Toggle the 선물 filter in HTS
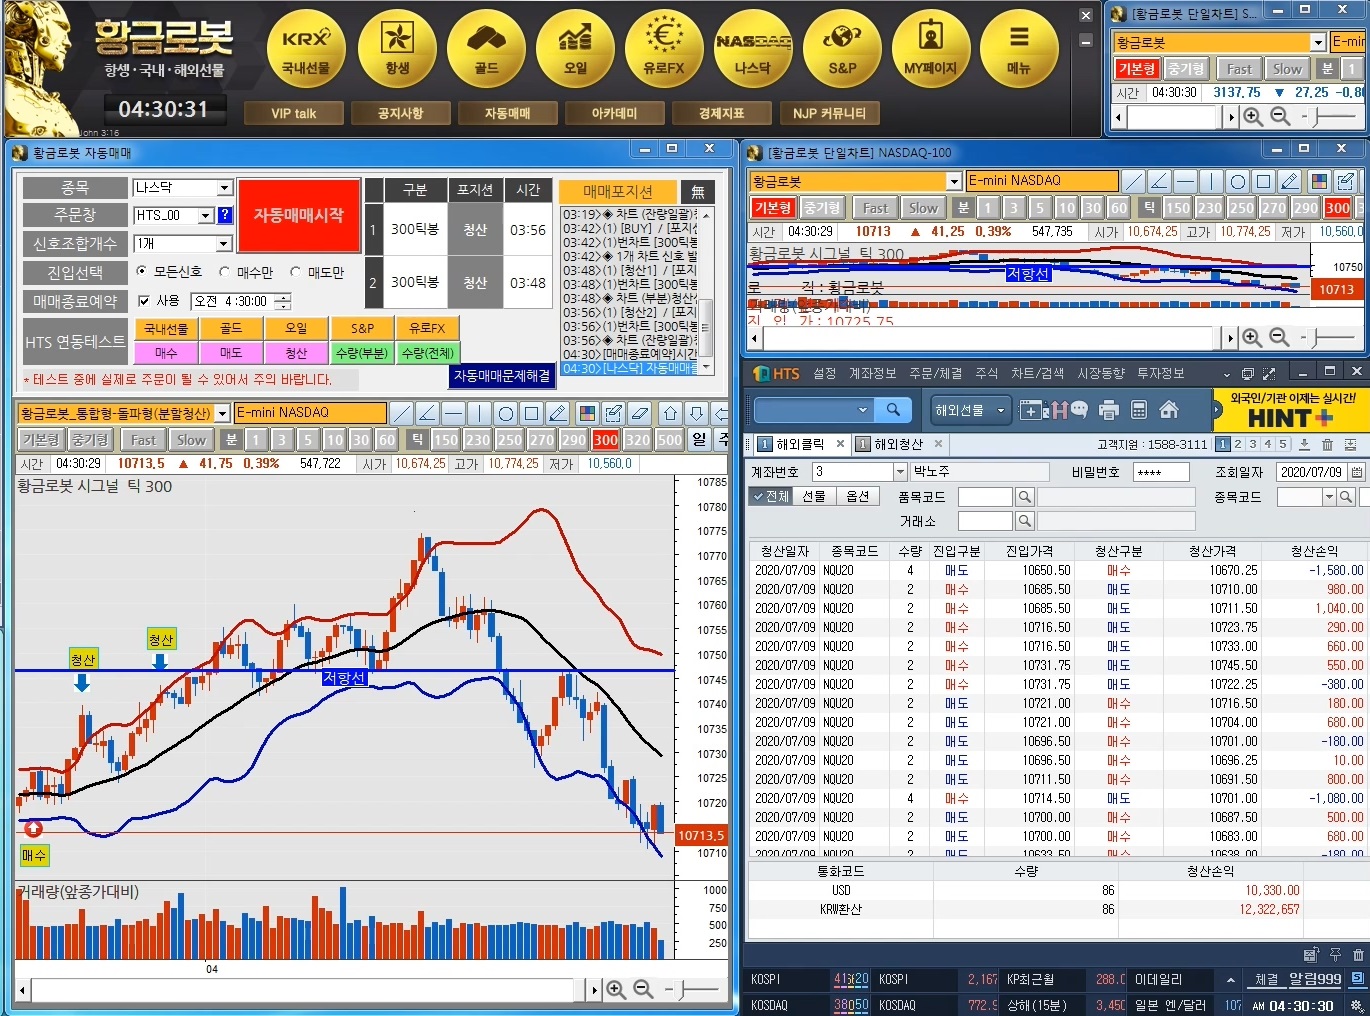1370x1016 pixels. click(x=814, y=497)
